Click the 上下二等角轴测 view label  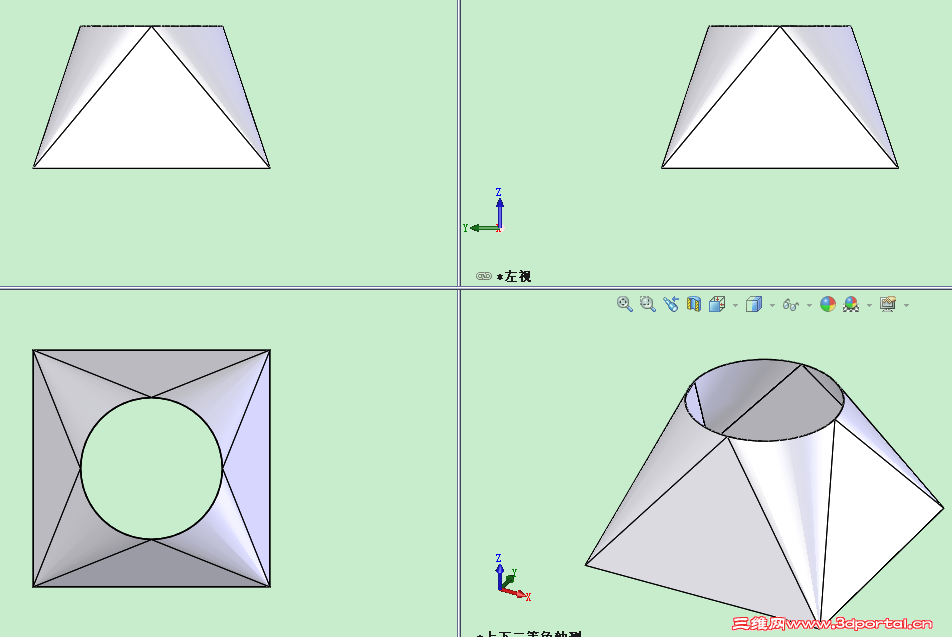pos(534,632)
